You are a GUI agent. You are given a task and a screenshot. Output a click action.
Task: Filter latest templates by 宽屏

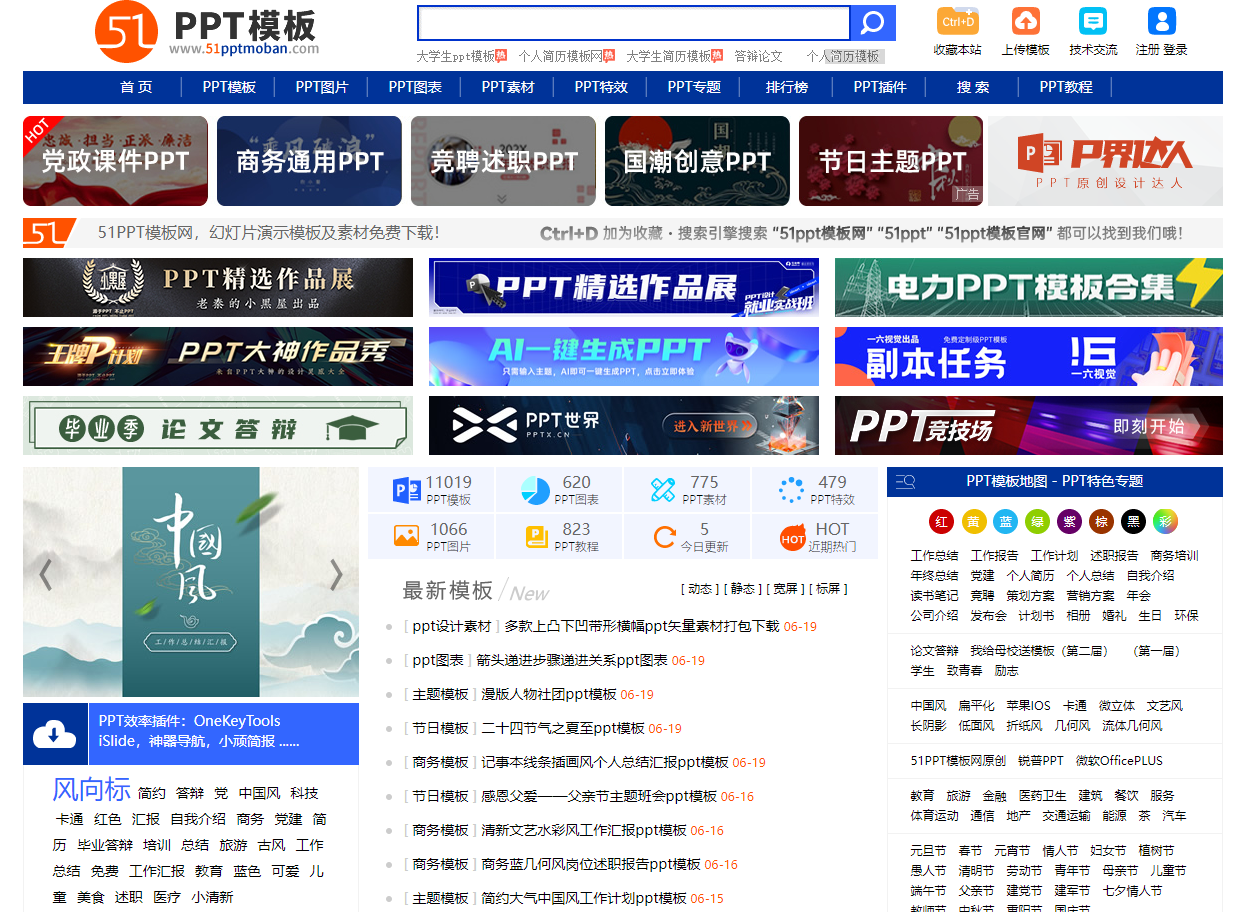coord(785,589)
